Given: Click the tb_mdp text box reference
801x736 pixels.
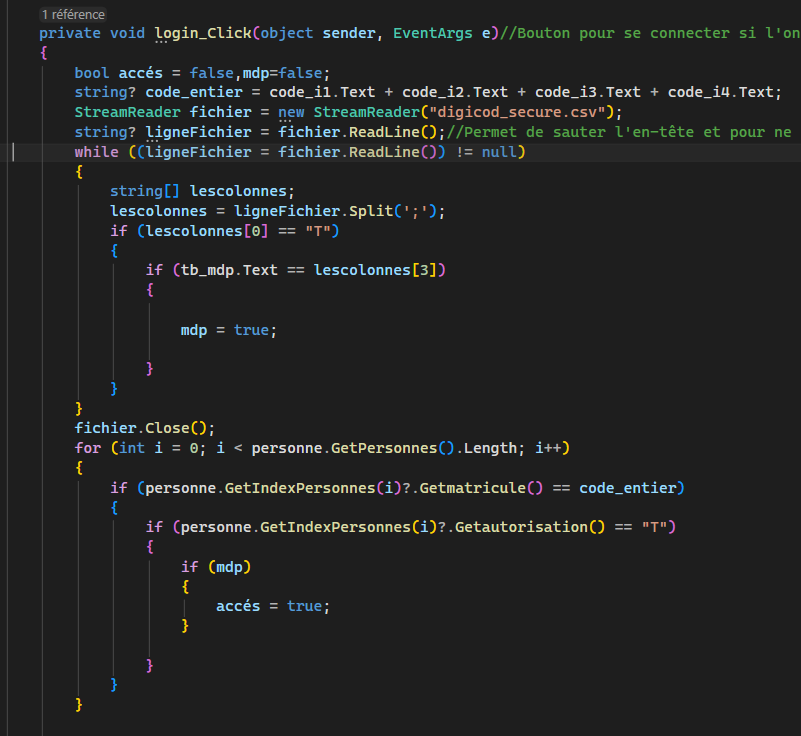Looking at the screenshot, I should [206, 270].
